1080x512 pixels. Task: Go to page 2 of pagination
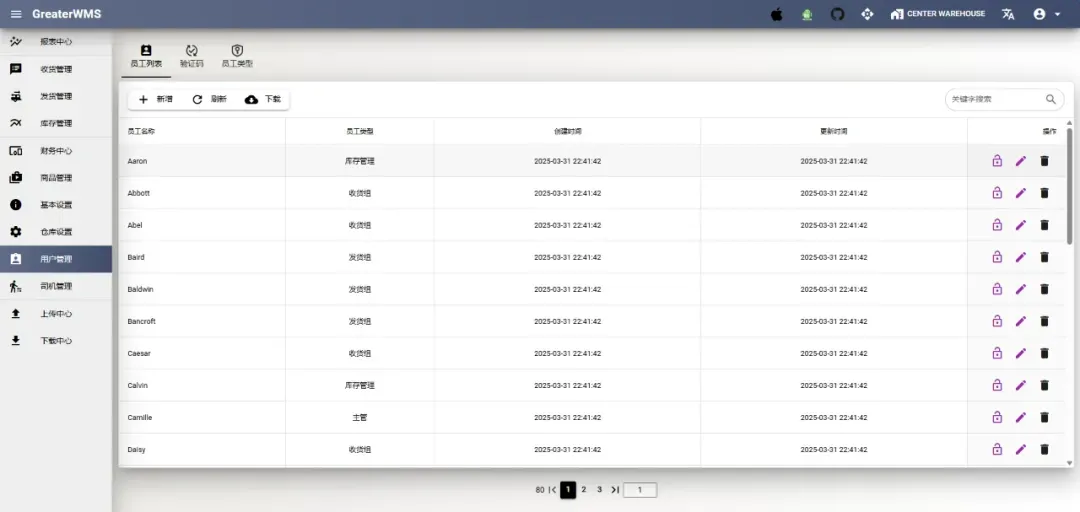[x=584, y=490]
